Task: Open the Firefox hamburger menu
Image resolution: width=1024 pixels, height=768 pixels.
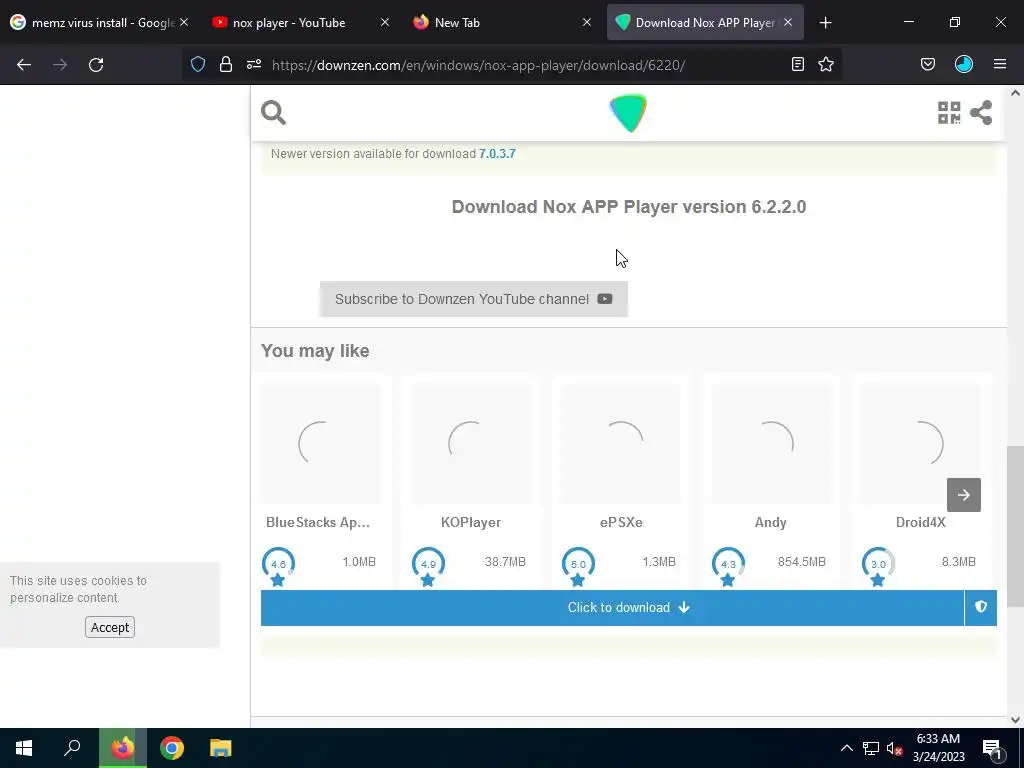Action: click(x=1000, y=64)
